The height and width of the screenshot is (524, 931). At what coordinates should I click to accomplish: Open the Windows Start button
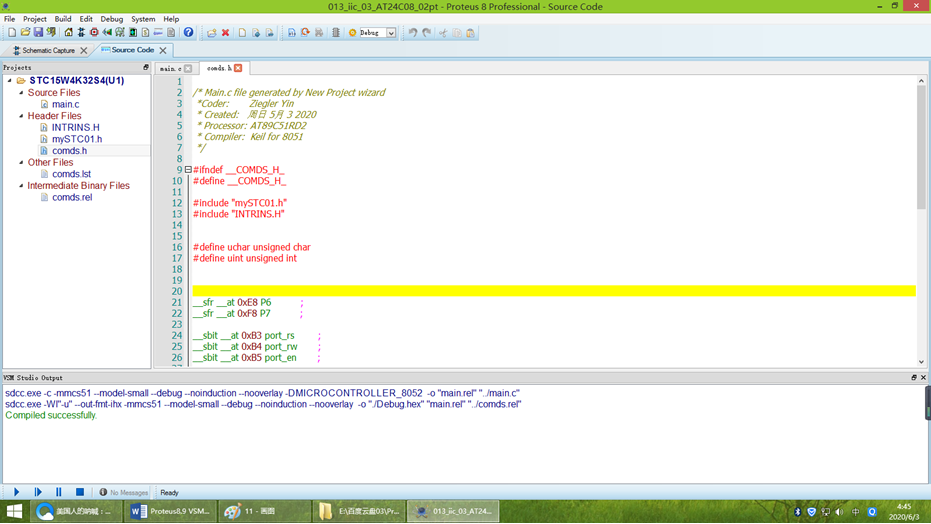[14, 511]
